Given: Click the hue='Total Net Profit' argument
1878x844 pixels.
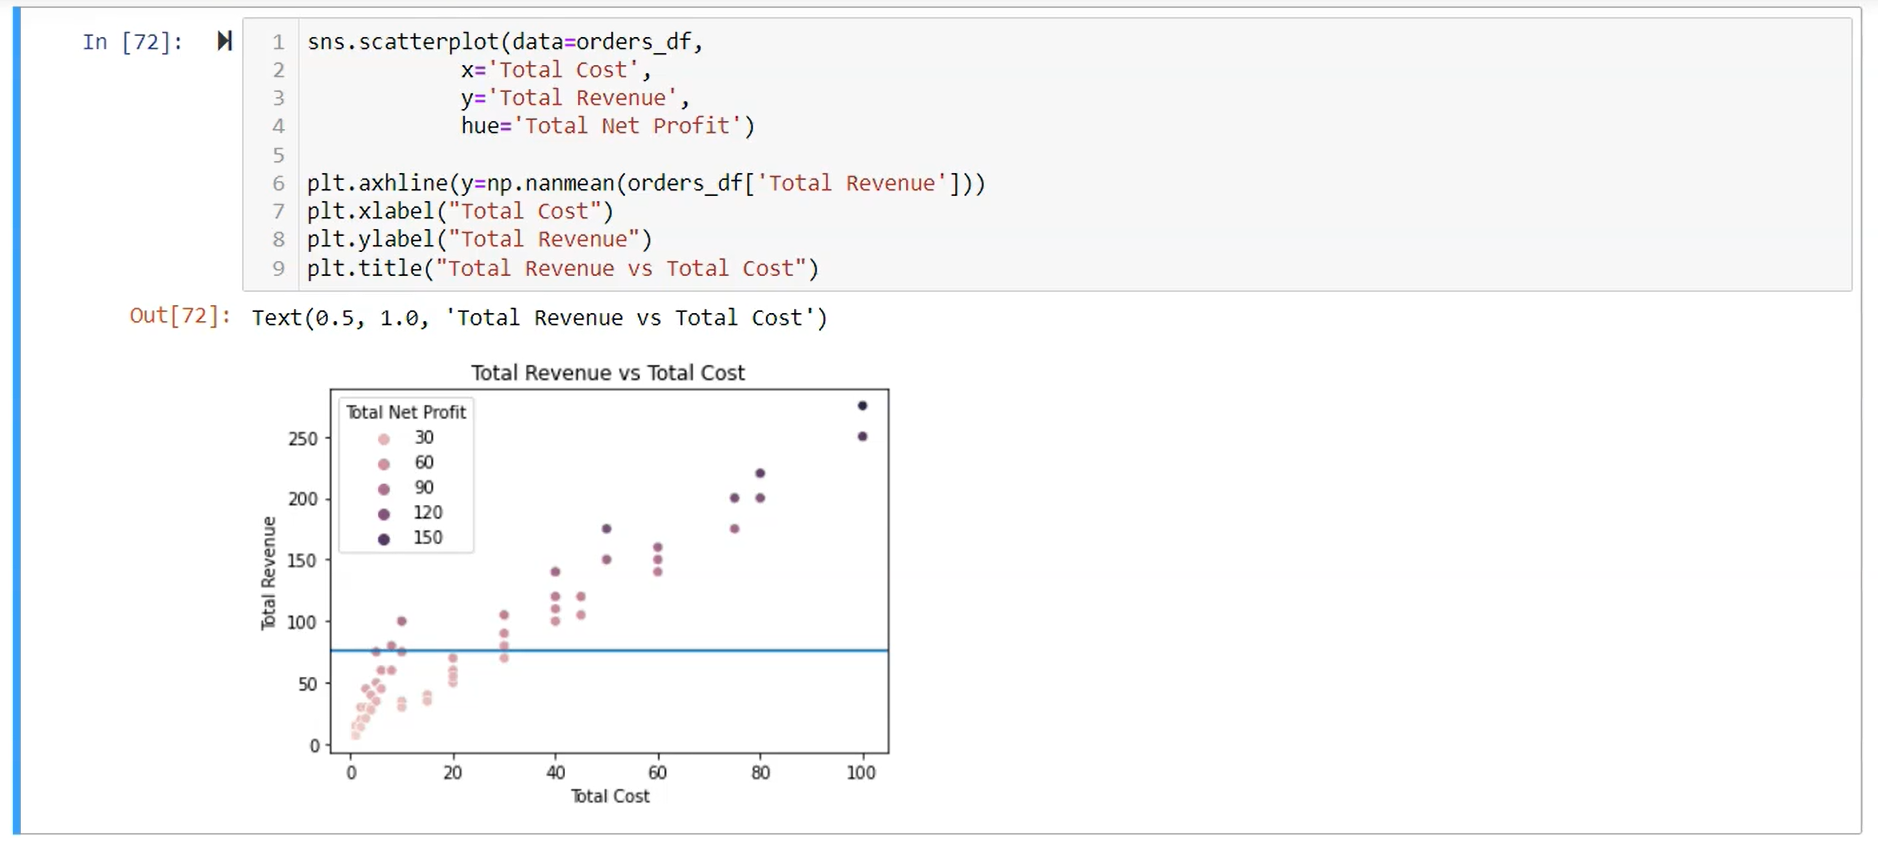Looking at the screenshot, I should click(x=607, y=126).
